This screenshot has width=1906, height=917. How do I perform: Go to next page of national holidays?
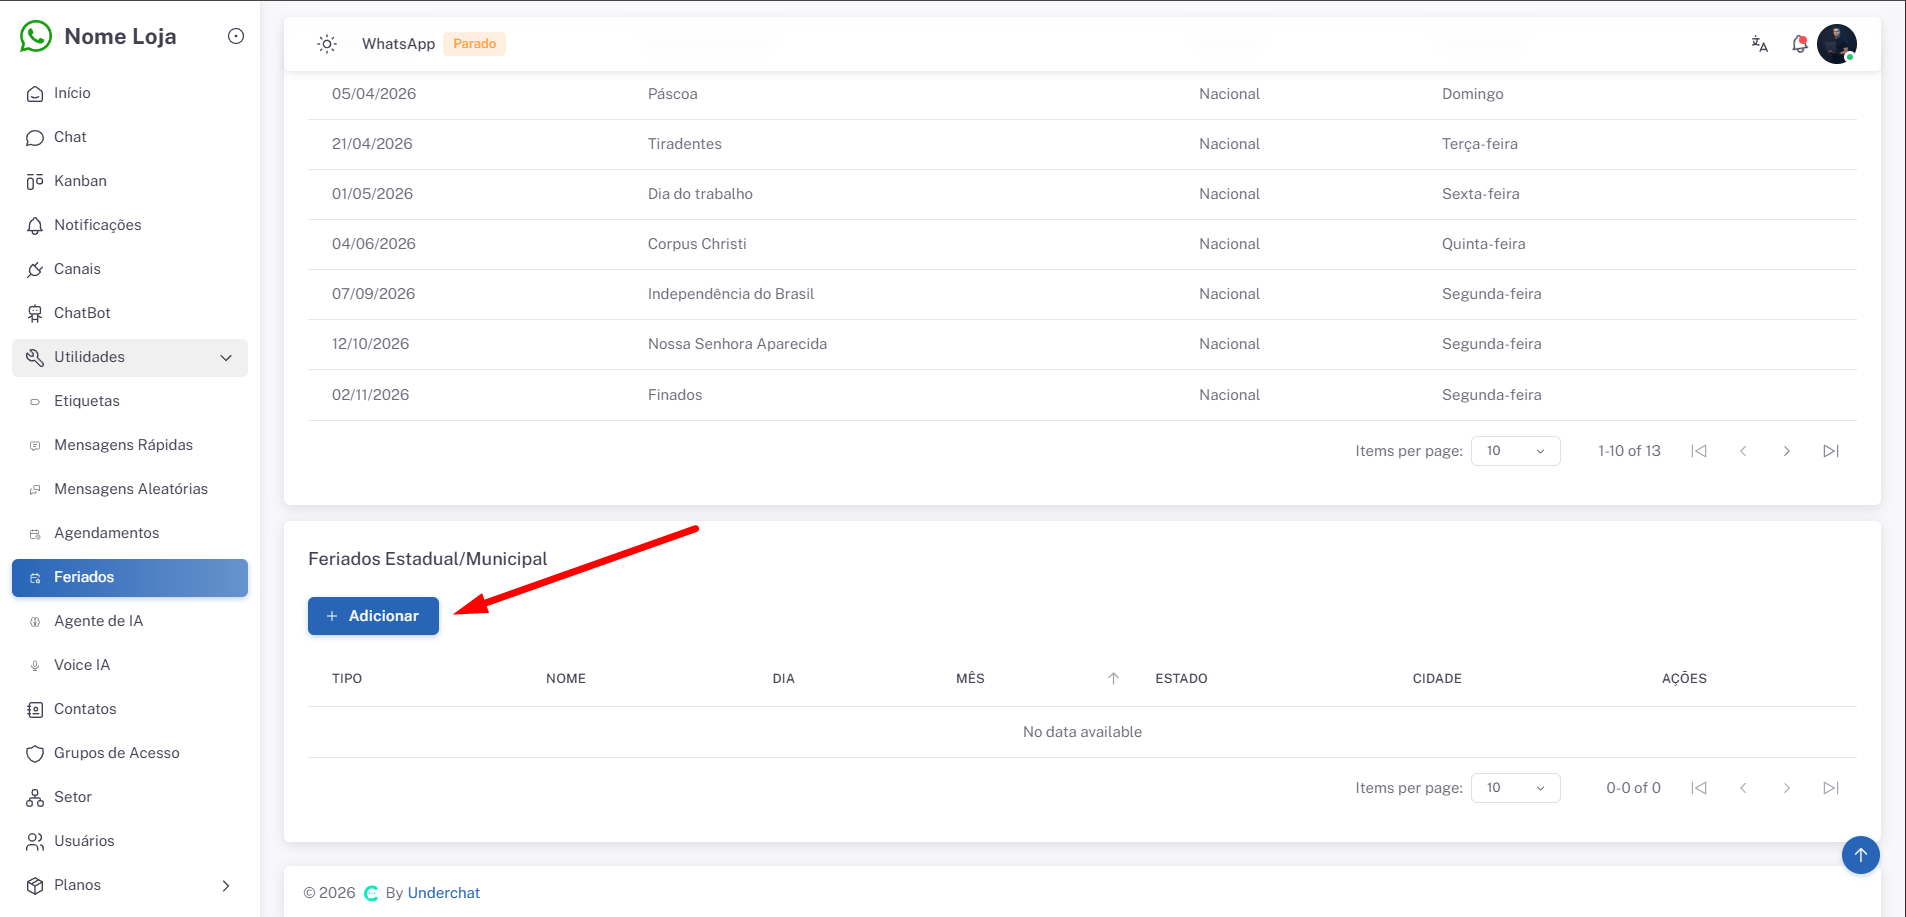click(1787, 451)
